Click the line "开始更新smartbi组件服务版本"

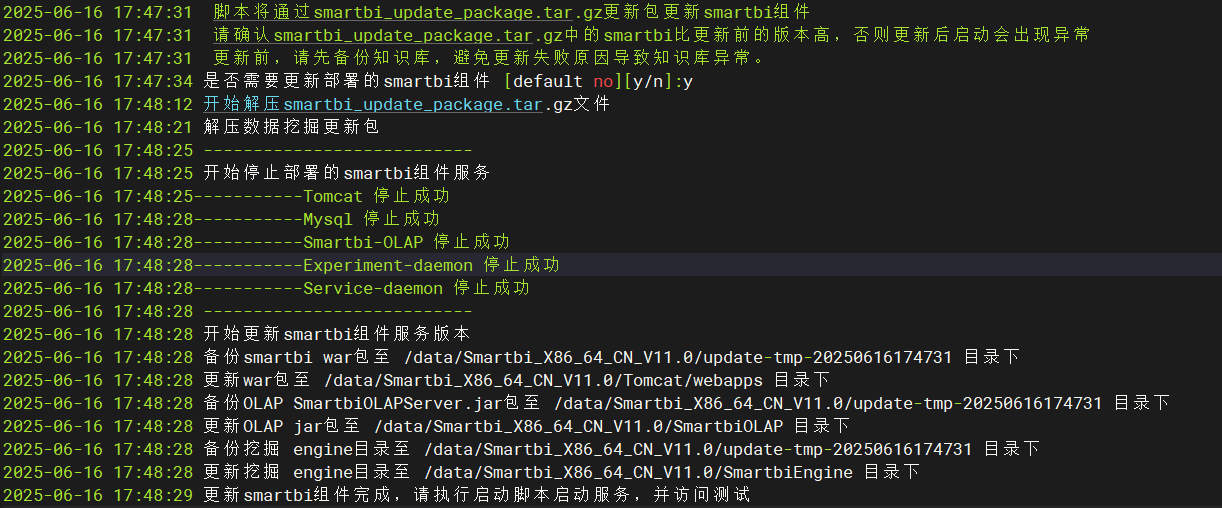coord(336,334)
